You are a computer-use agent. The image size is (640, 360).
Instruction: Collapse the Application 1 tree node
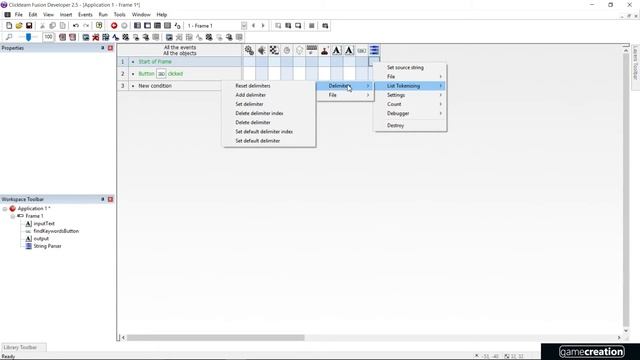(x=5, y=209)
